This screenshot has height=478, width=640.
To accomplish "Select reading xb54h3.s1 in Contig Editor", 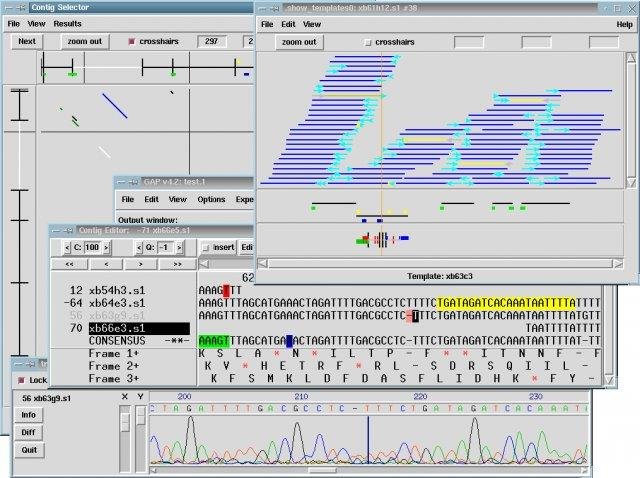I will point(117,291).
